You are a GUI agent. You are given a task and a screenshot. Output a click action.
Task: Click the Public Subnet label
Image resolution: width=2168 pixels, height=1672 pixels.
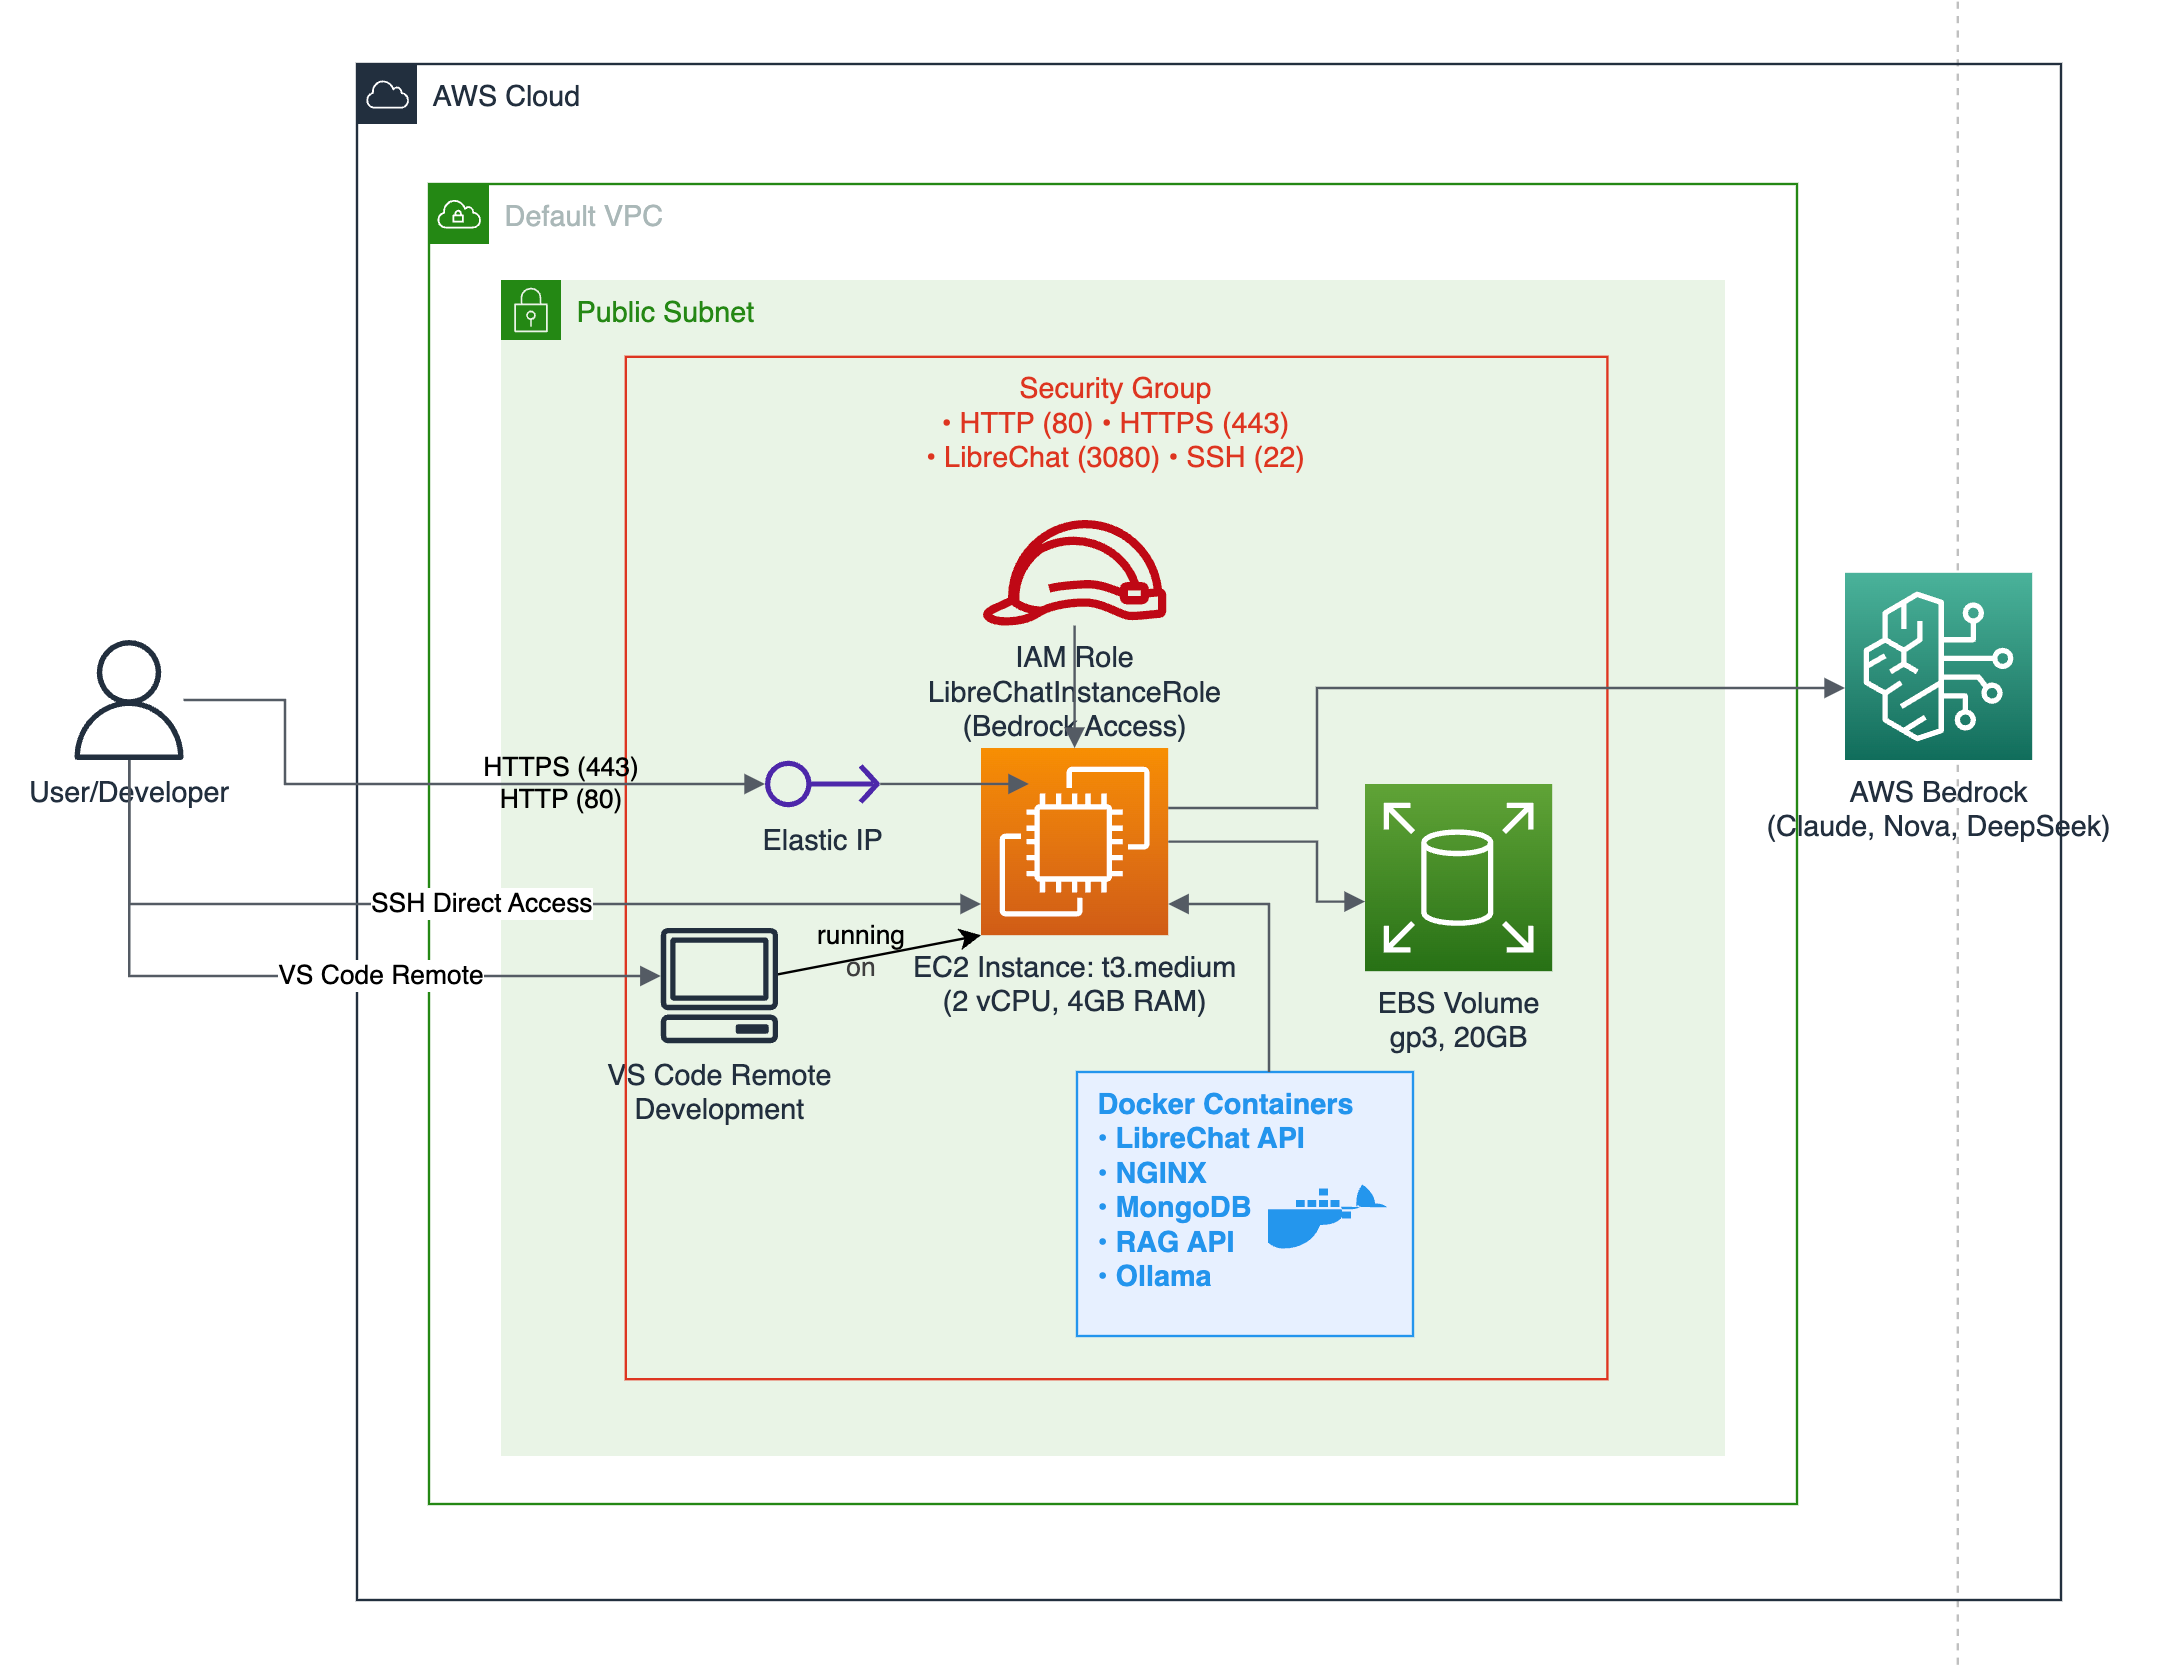point(665,312)
